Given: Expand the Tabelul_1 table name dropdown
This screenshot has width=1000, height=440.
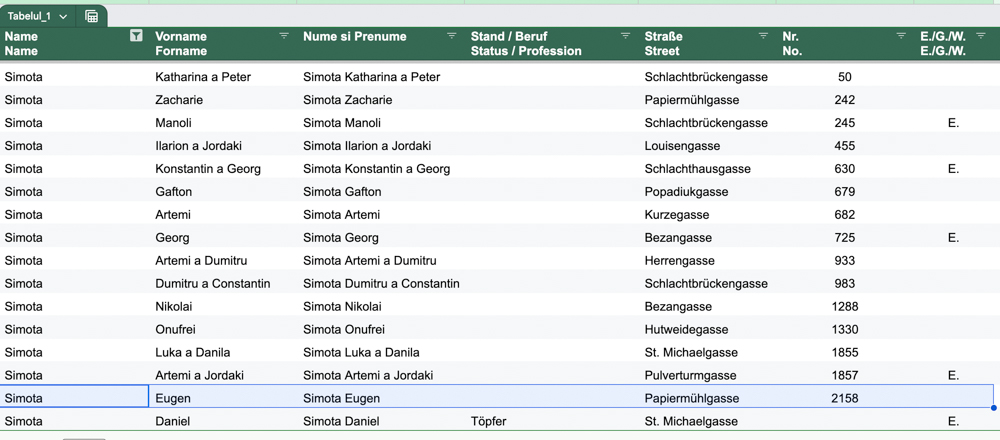Looking at the screenshot, I should [x=63, y=17].
